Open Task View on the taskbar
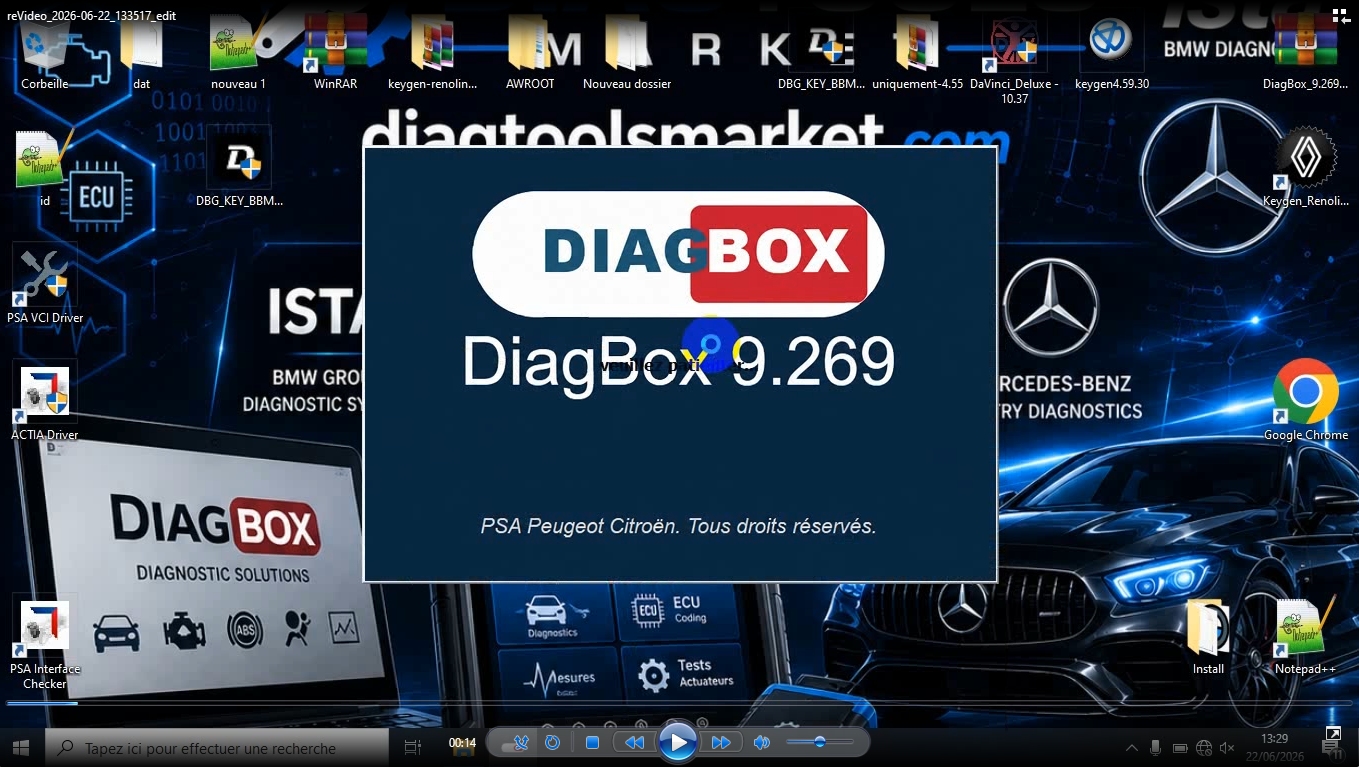The image size is (1359, 767). pyautogui.click(x=412, y=747)
